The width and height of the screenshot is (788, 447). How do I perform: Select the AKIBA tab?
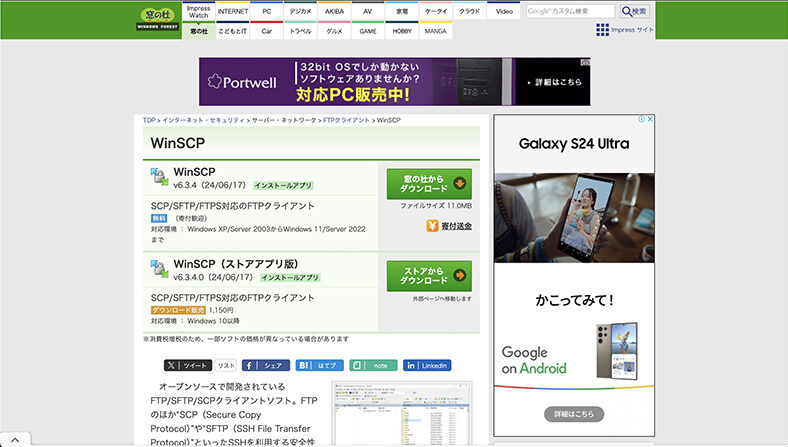click(334, 11)
